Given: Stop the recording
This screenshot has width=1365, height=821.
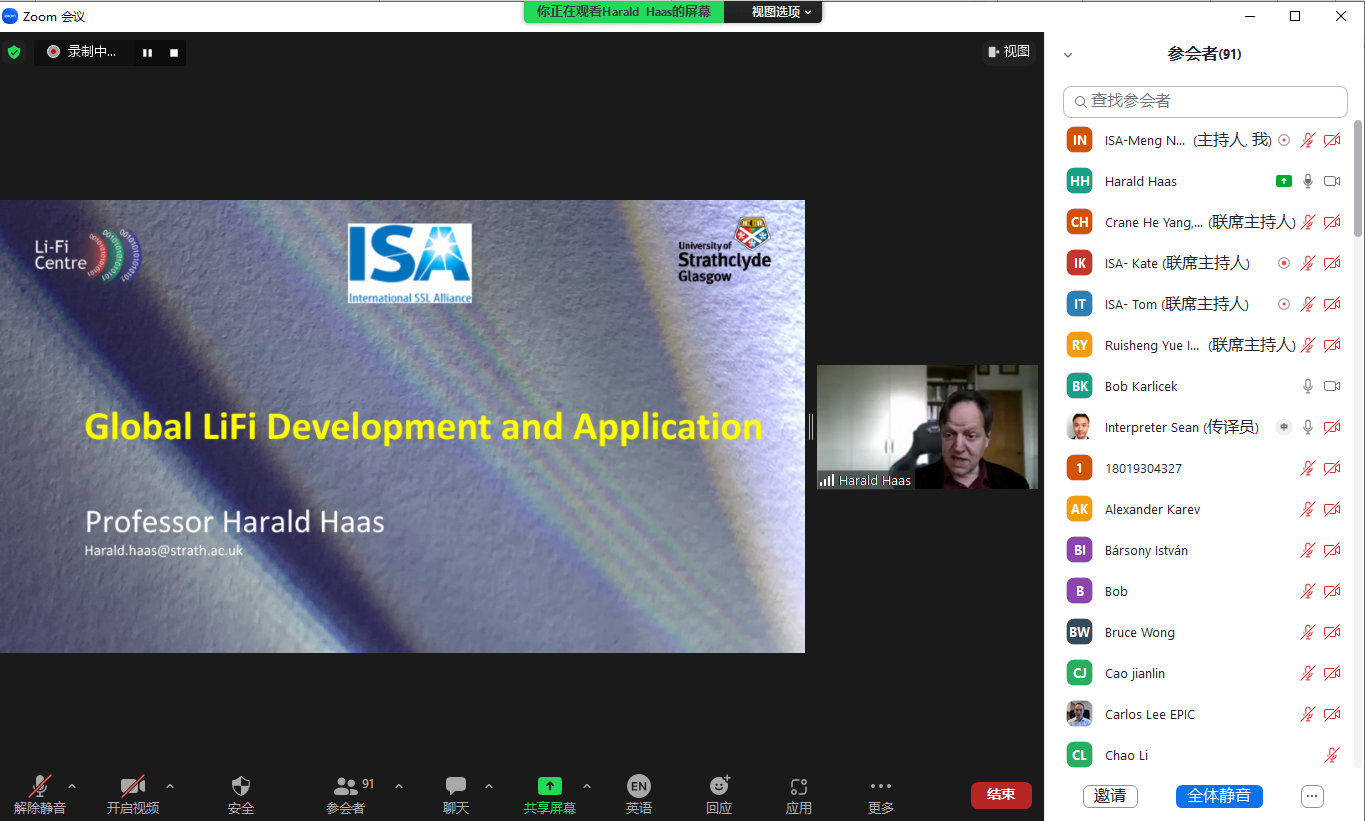Looking at the screenshot, I should coord(174,53).
